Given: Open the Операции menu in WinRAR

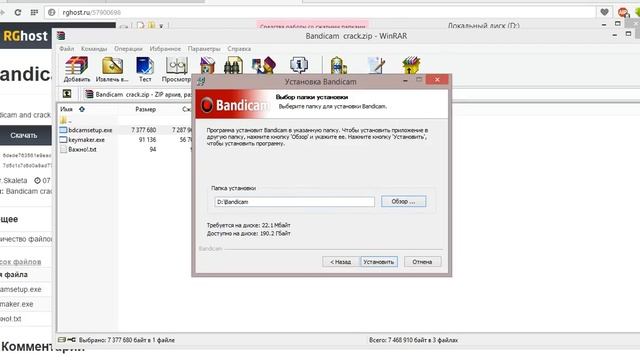Looking at the screenshot, I should (128, 49).
